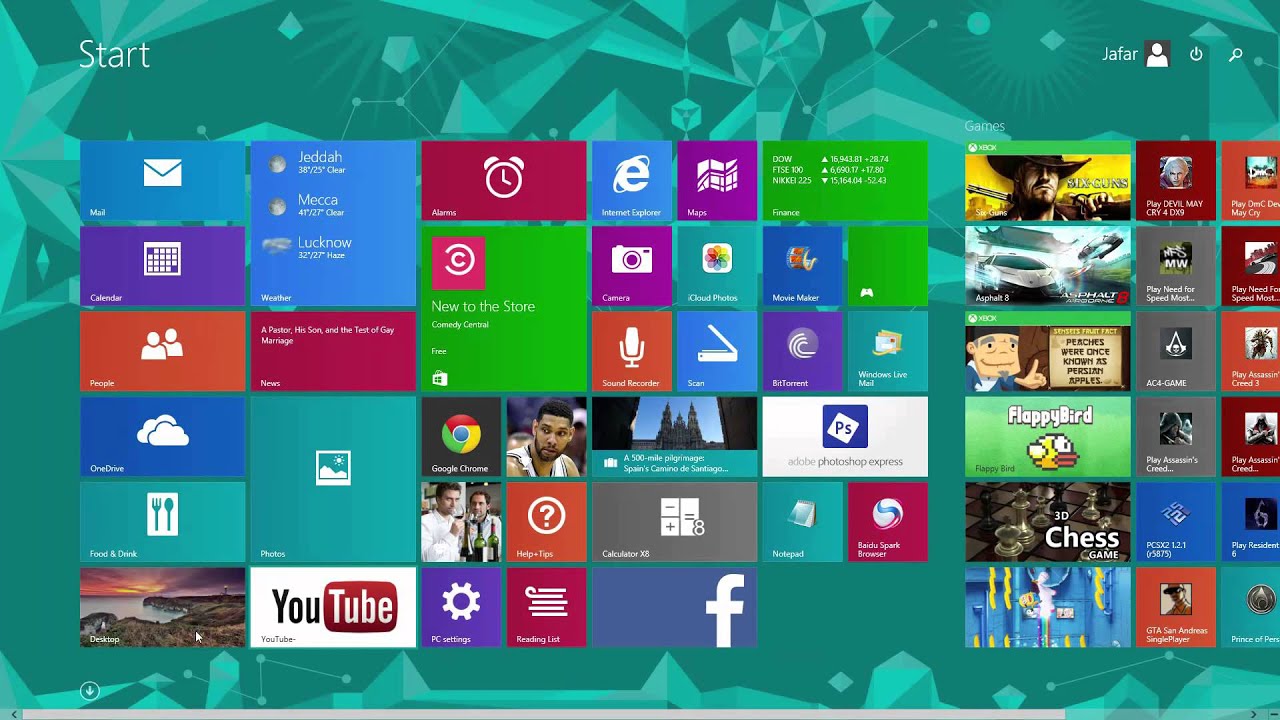1280x720 pixels.
Task: Open the News tile headline
Action: (333, 351)
